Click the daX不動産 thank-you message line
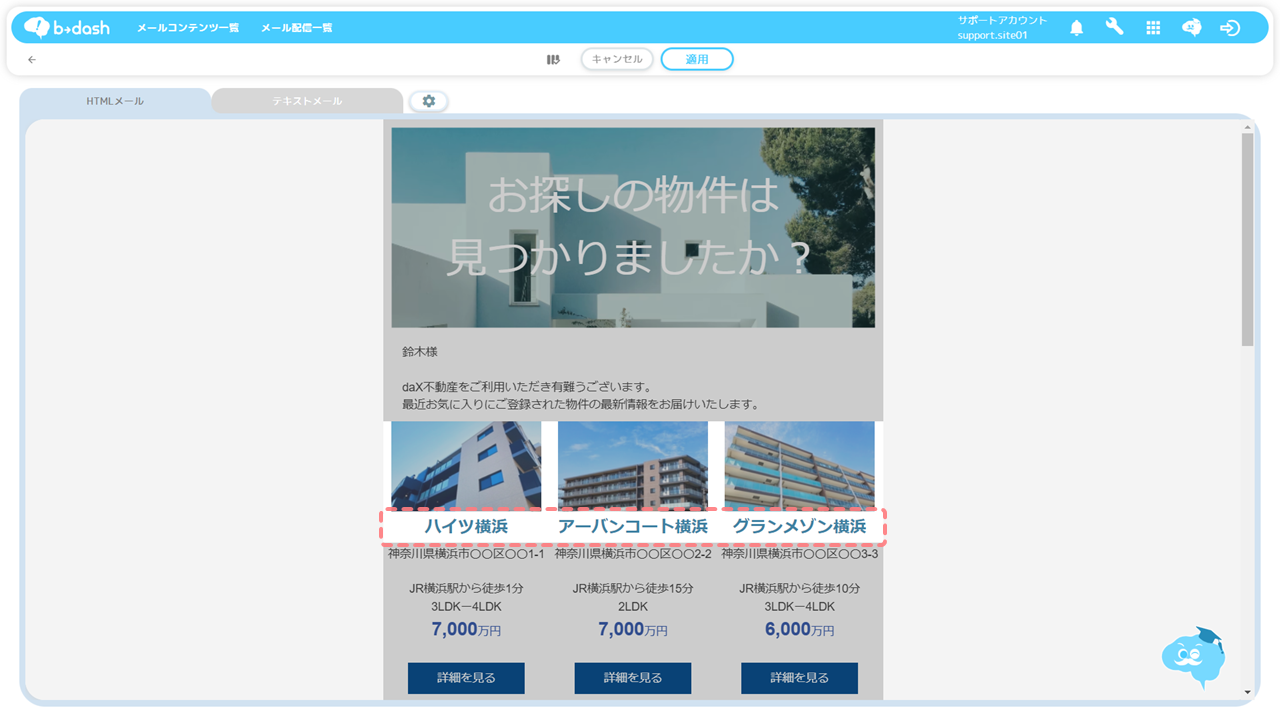 pyautogui.click(x=527, y=387)
